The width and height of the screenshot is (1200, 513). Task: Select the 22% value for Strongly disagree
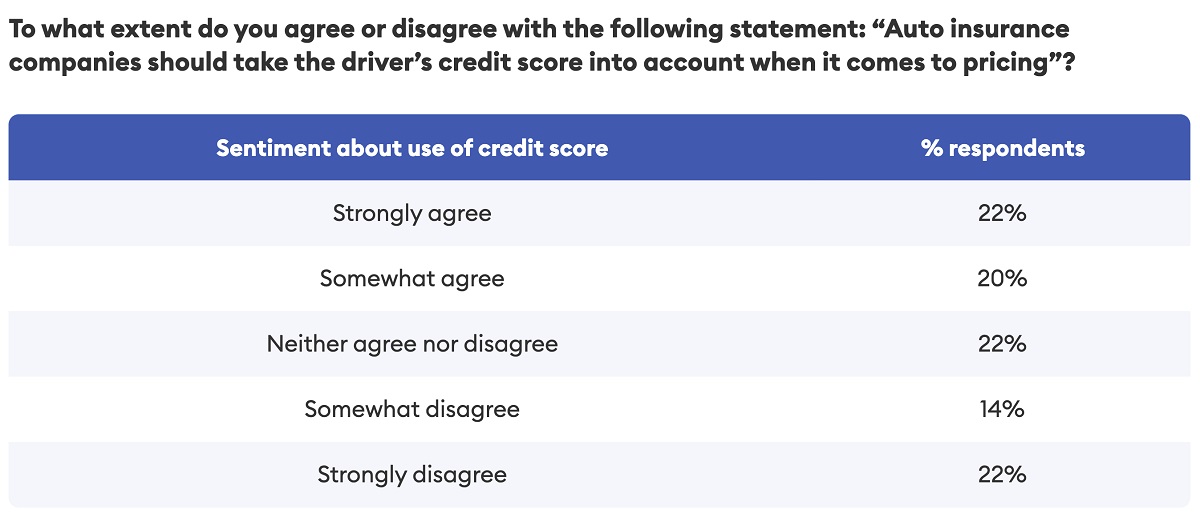tap(1002, 474)
